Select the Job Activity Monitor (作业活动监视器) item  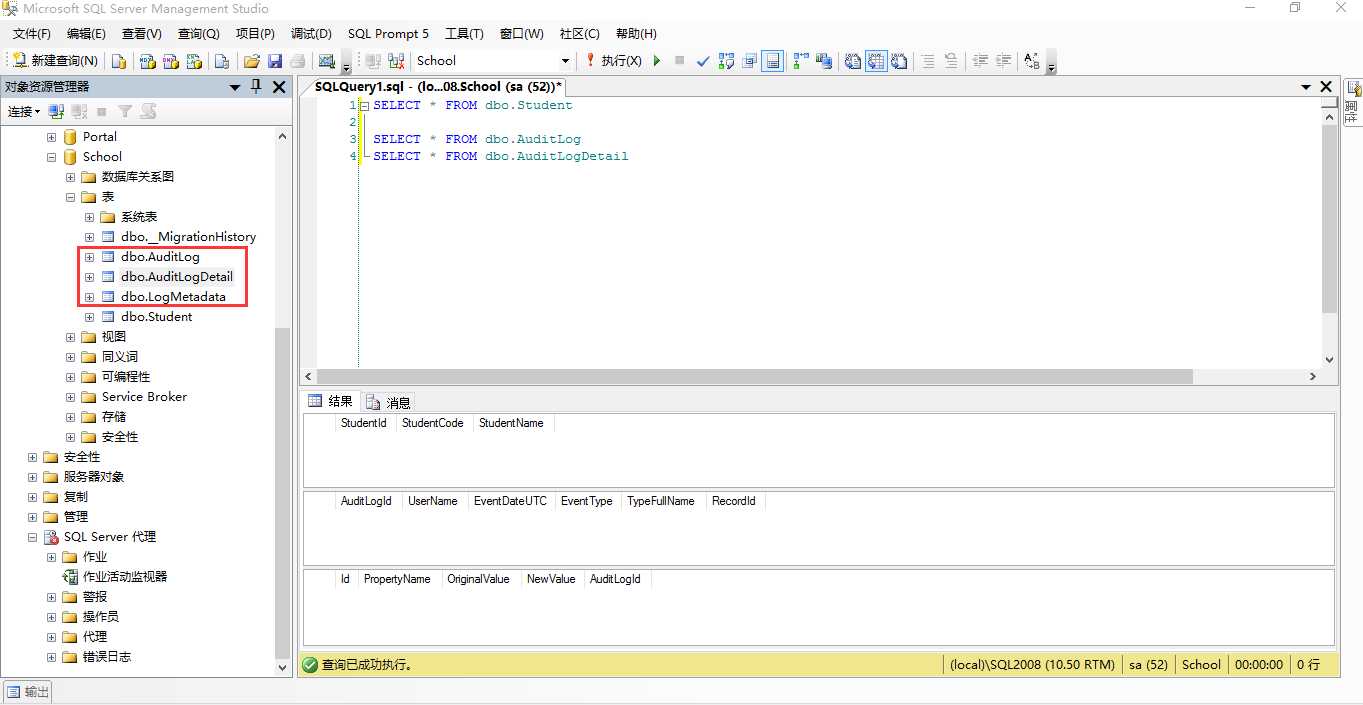click(125, 577)
